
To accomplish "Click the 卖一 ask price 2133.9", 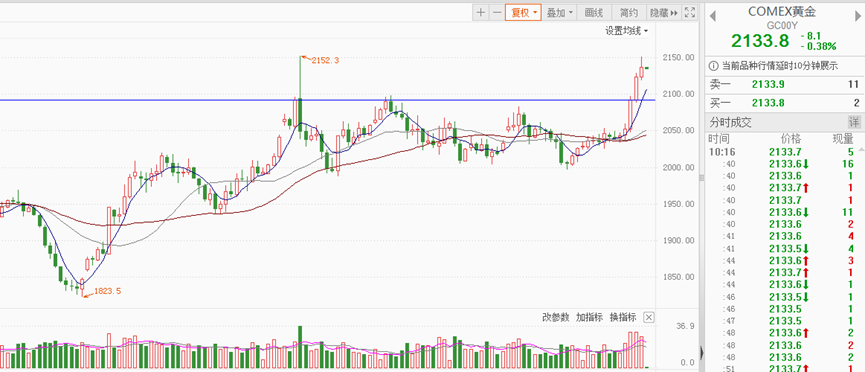I will pos(768,84).
